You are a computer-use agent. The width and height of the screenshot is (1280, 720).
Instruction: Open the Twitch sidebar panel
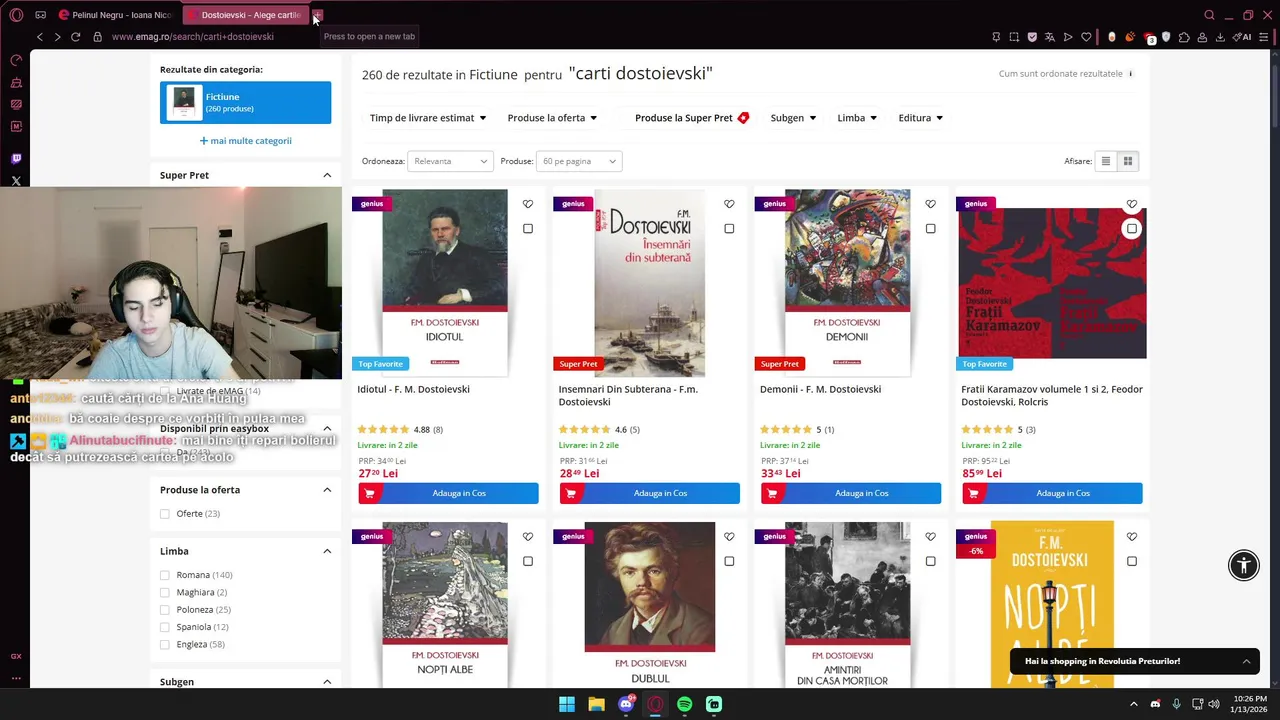16,159
